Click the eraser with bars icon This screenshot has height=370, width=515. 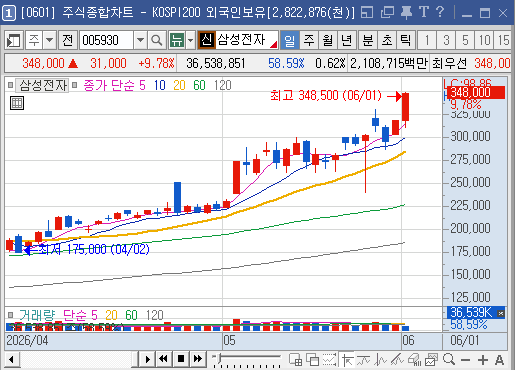414,360
